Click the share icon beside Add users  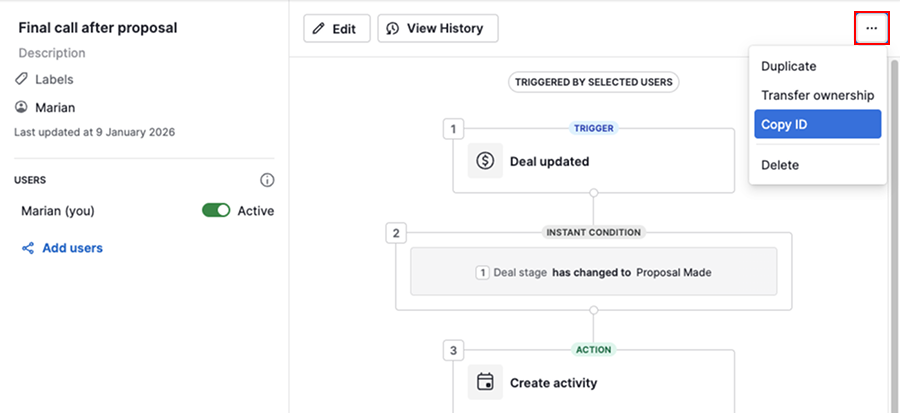click(x=28, y=248)
